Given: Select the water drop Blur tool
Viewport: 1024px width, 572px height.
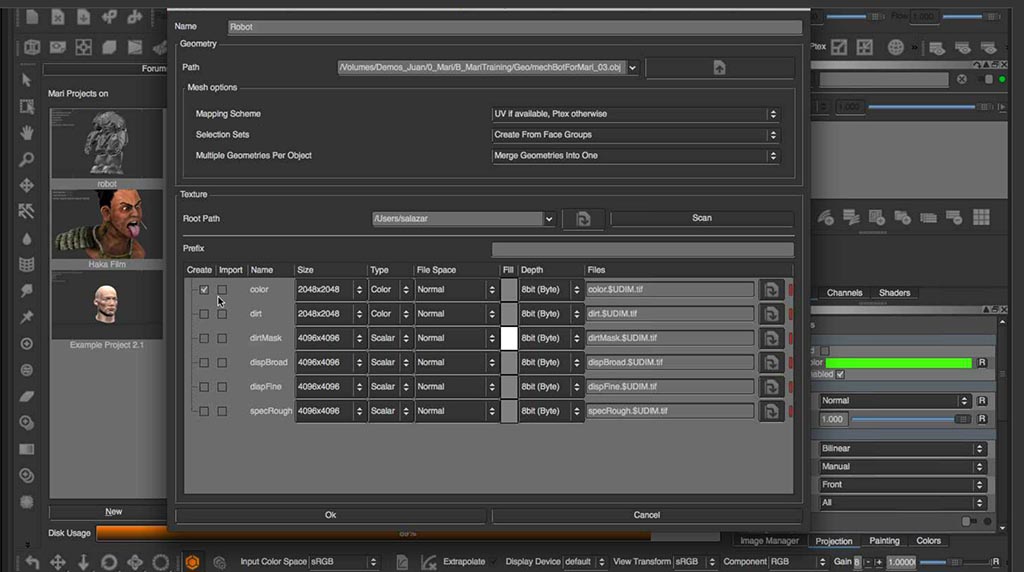Looking at the screenshot, I should click(x=26, y=238).
